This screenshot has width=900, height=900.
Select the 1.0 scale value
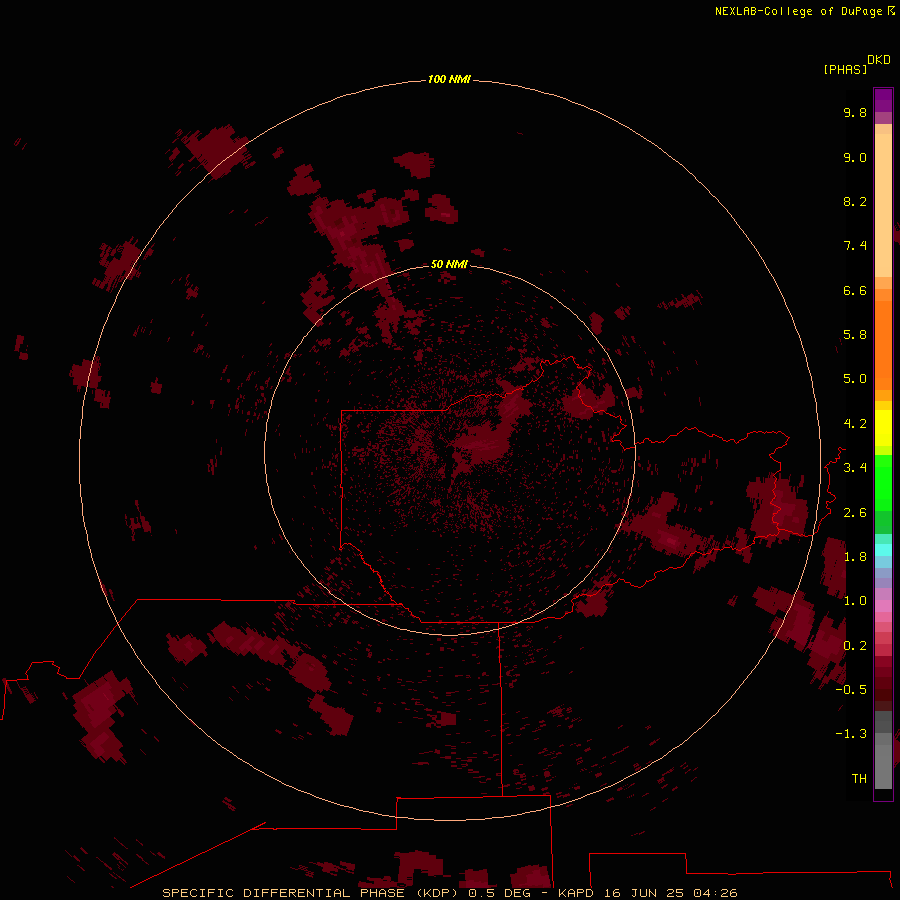[855, 601]
